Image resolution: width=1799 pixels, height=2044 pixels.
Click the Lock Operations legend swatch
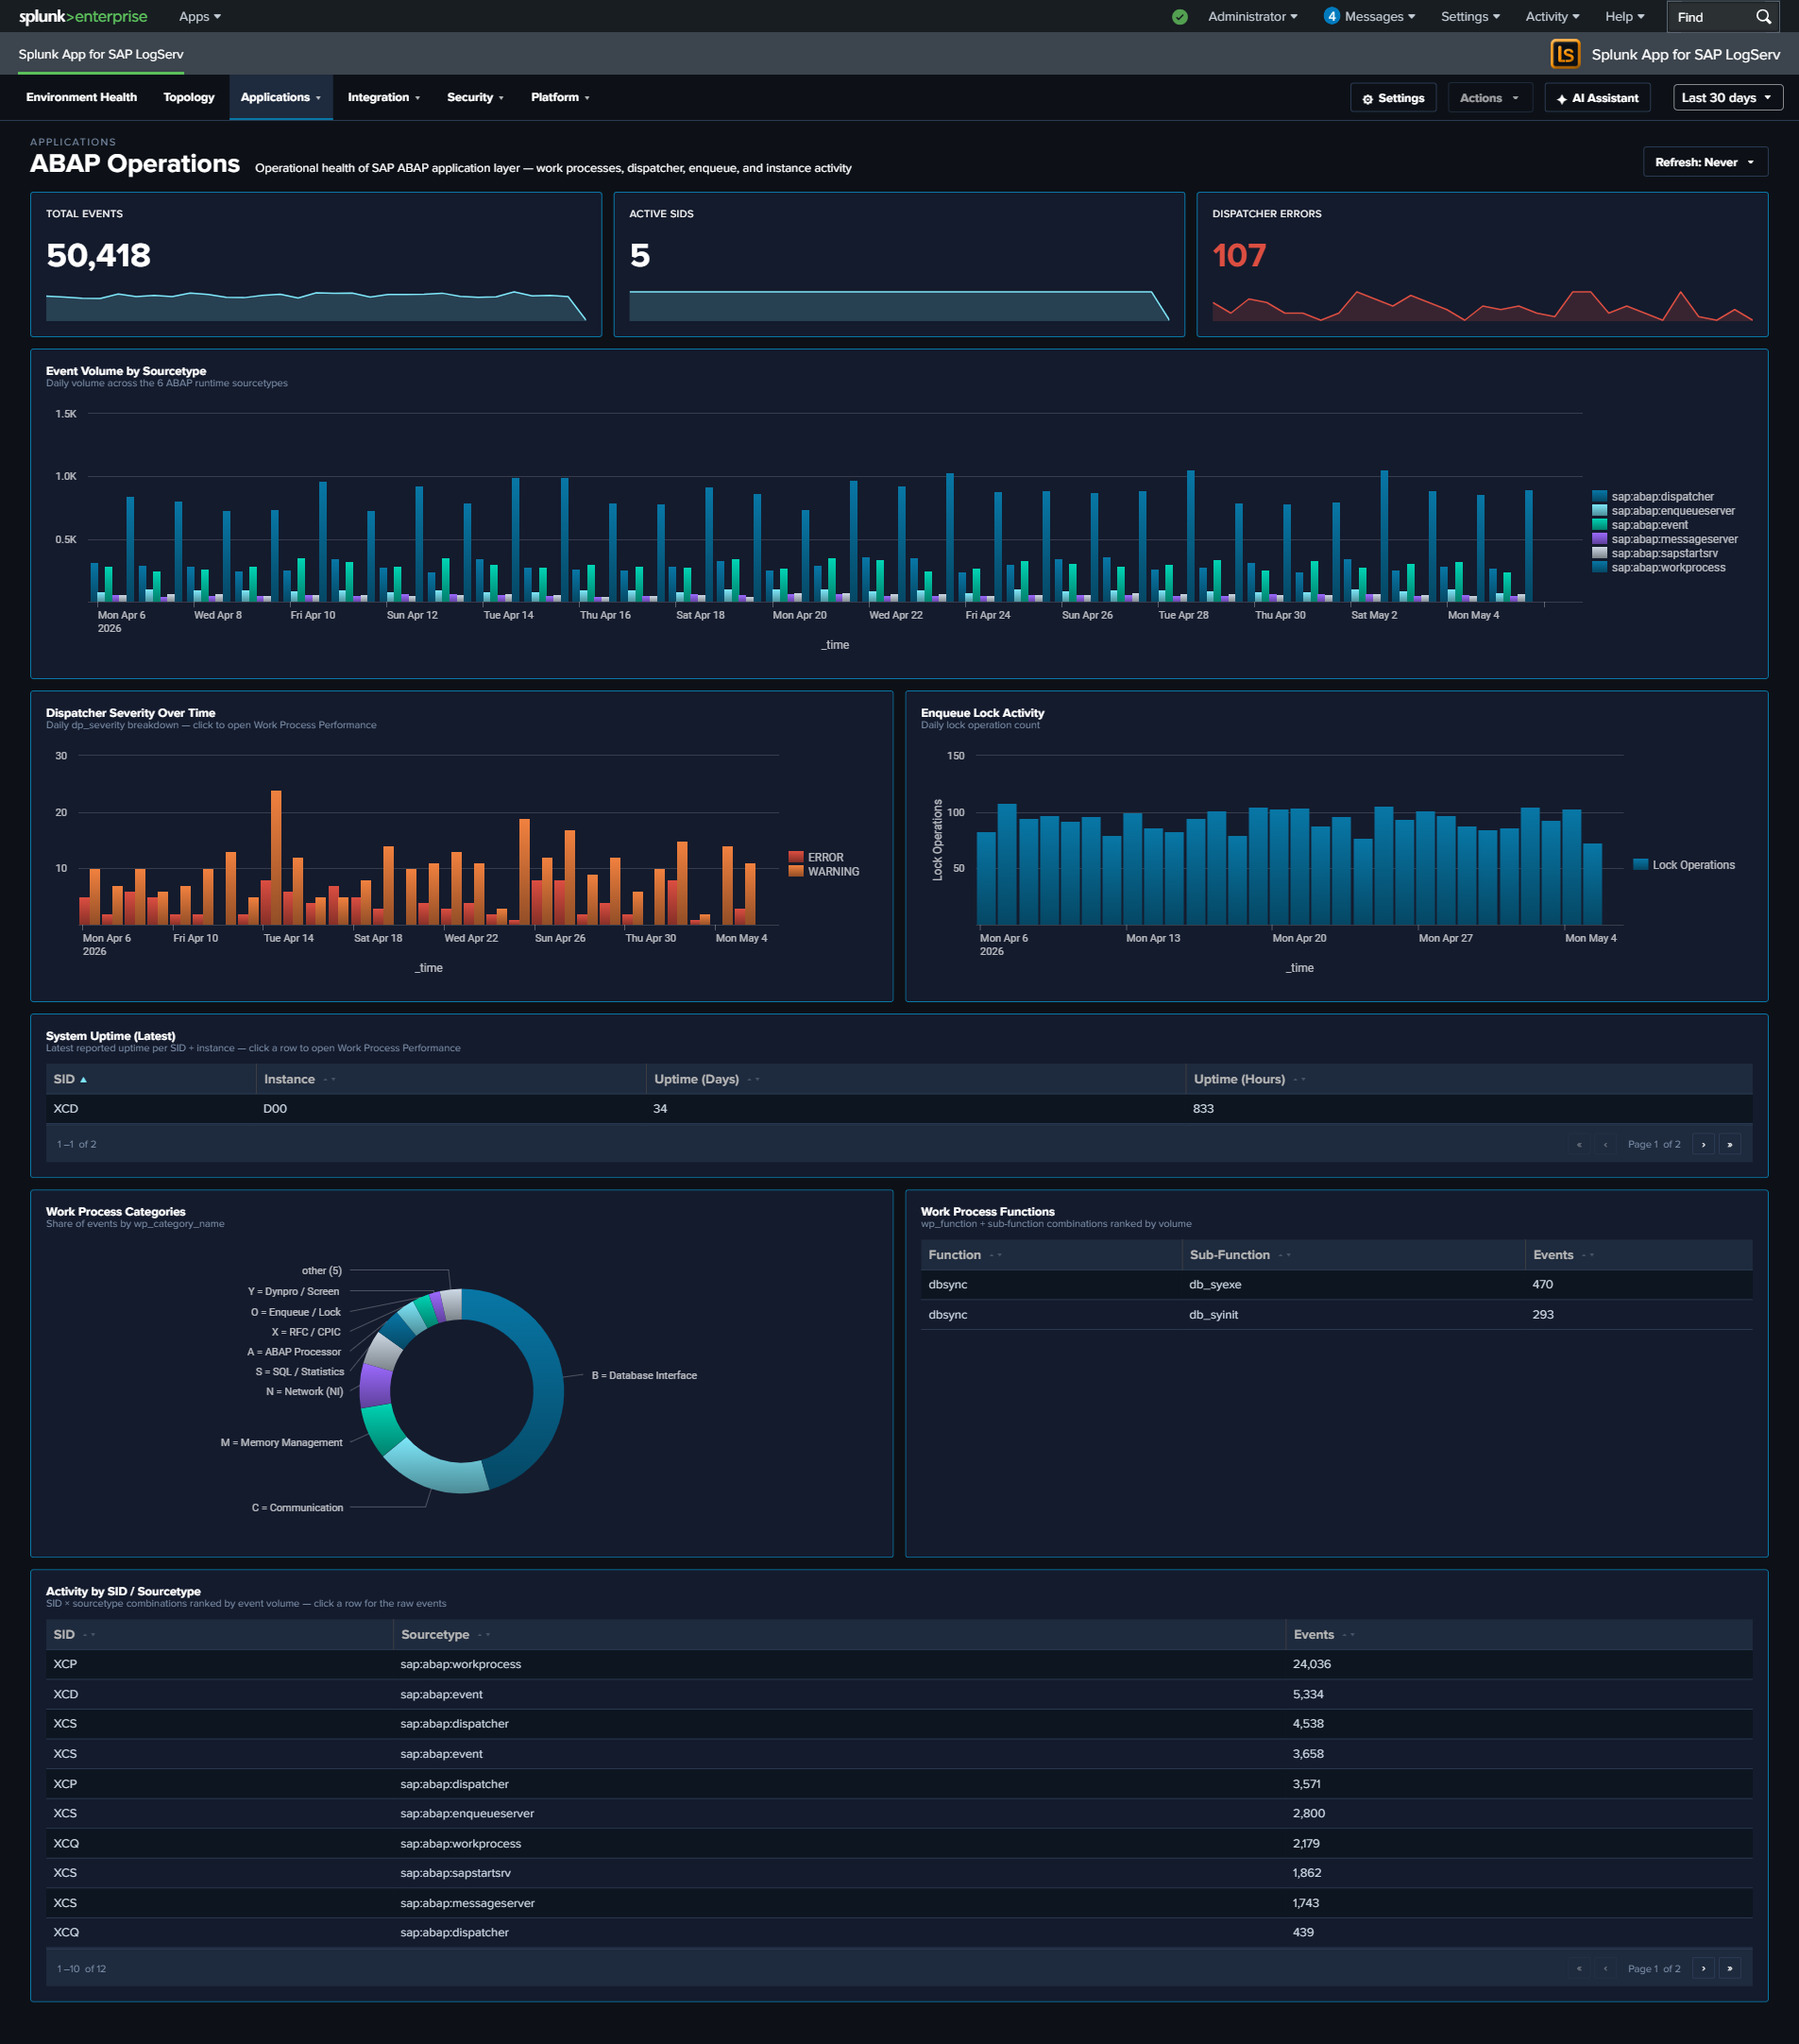click(1641, 864)
